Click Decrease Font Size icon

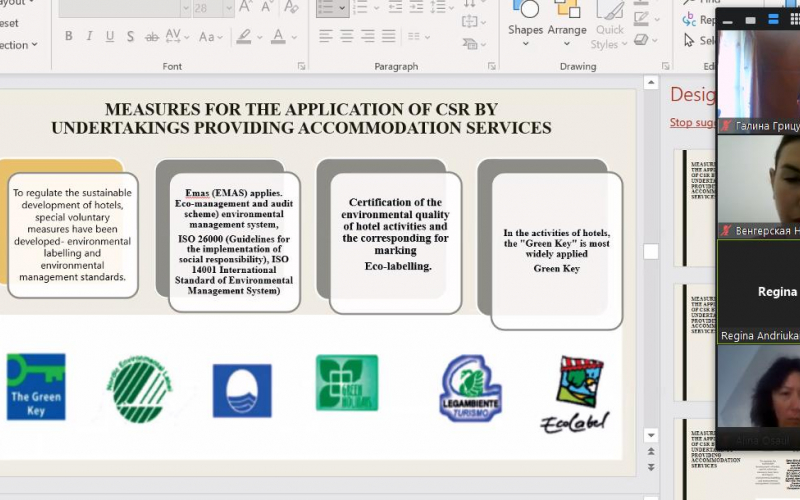(267, 7)
